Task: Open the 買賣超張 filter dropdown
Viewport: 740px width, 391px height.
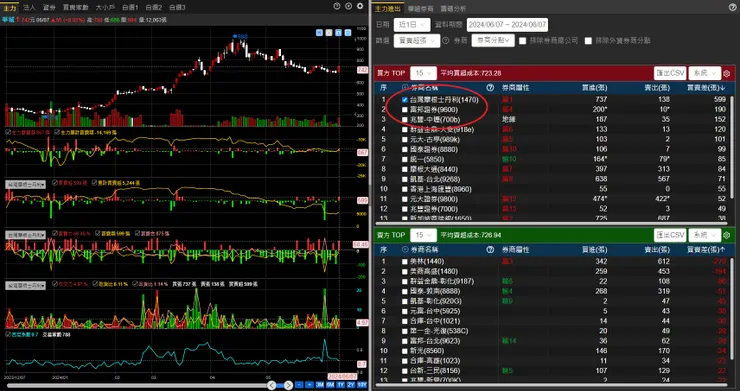Action: coord(416,41)
